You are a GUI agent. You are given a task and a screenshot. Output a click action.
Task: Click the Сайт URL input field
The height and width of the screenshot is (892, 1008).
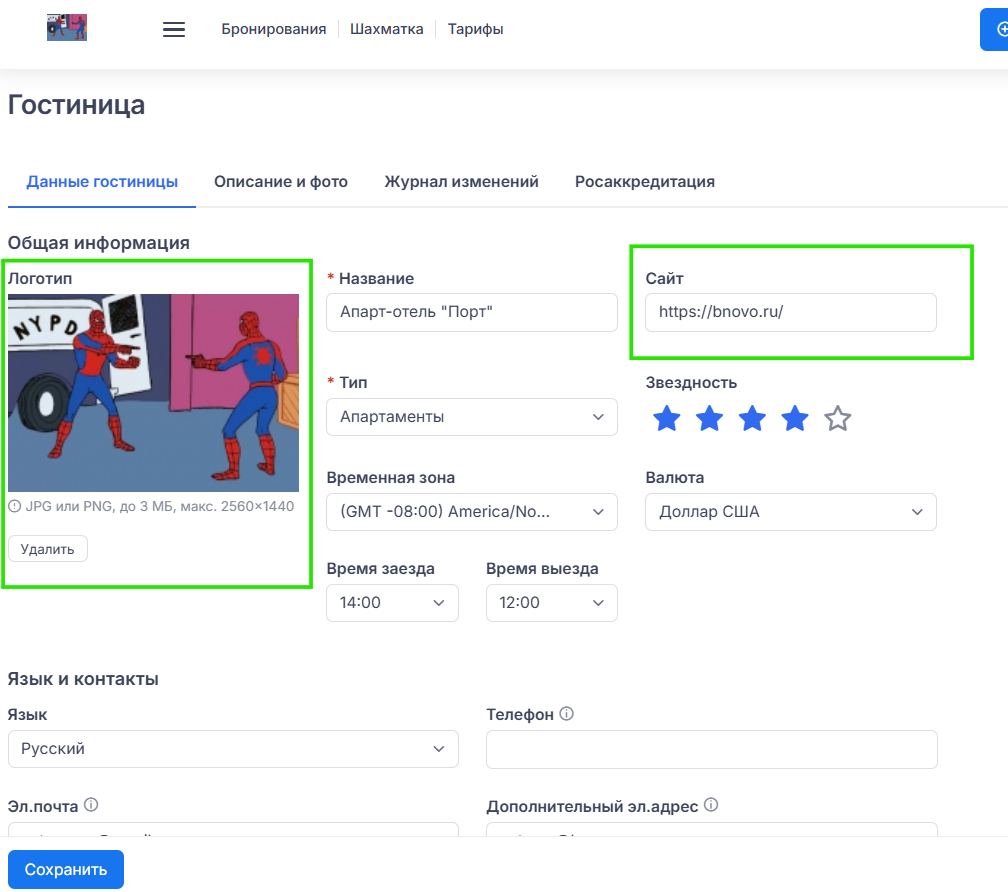(790, 312)
